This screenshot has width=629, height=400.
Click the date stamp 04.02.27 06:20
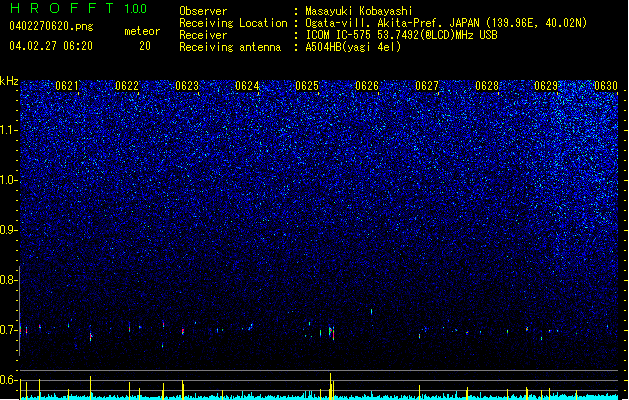tap(51, 46)
